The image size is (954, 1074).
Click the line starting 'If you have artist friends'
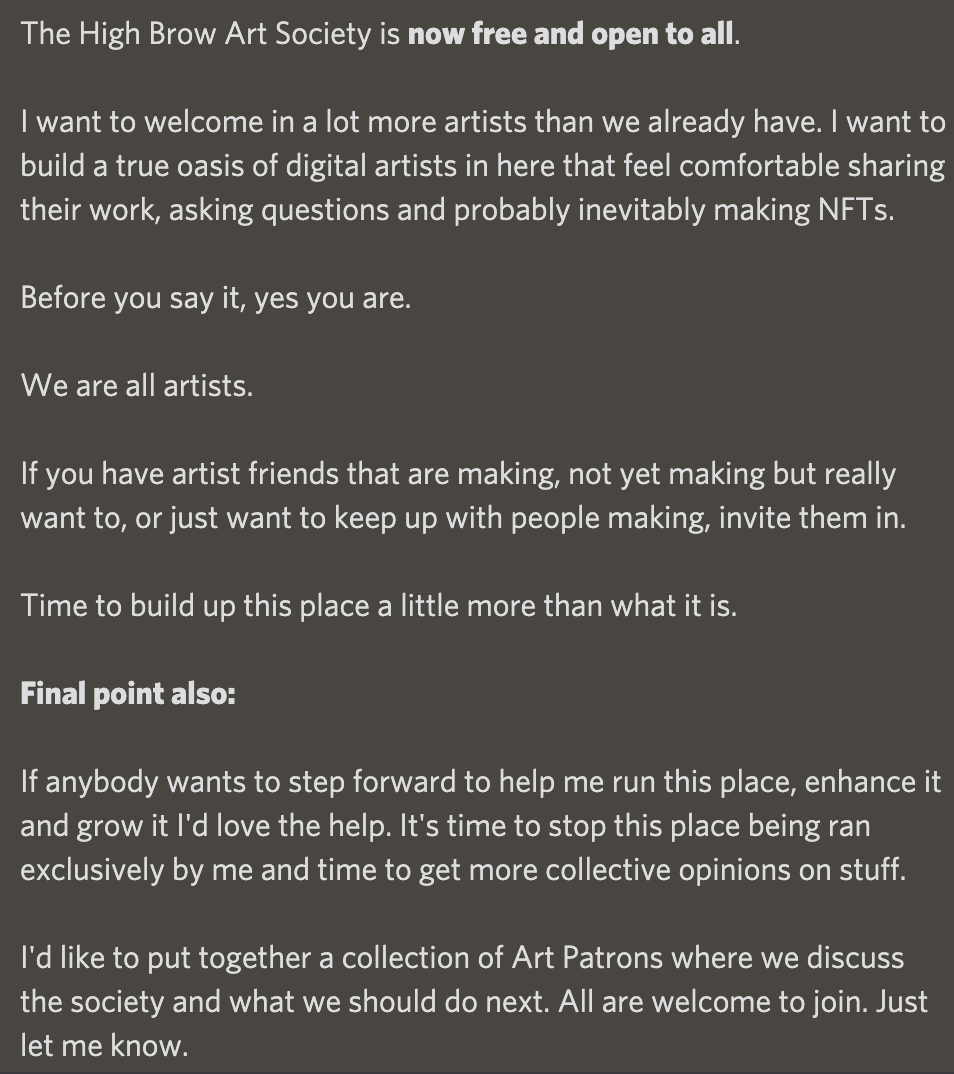pyautogui.click(x=458, y=475)
